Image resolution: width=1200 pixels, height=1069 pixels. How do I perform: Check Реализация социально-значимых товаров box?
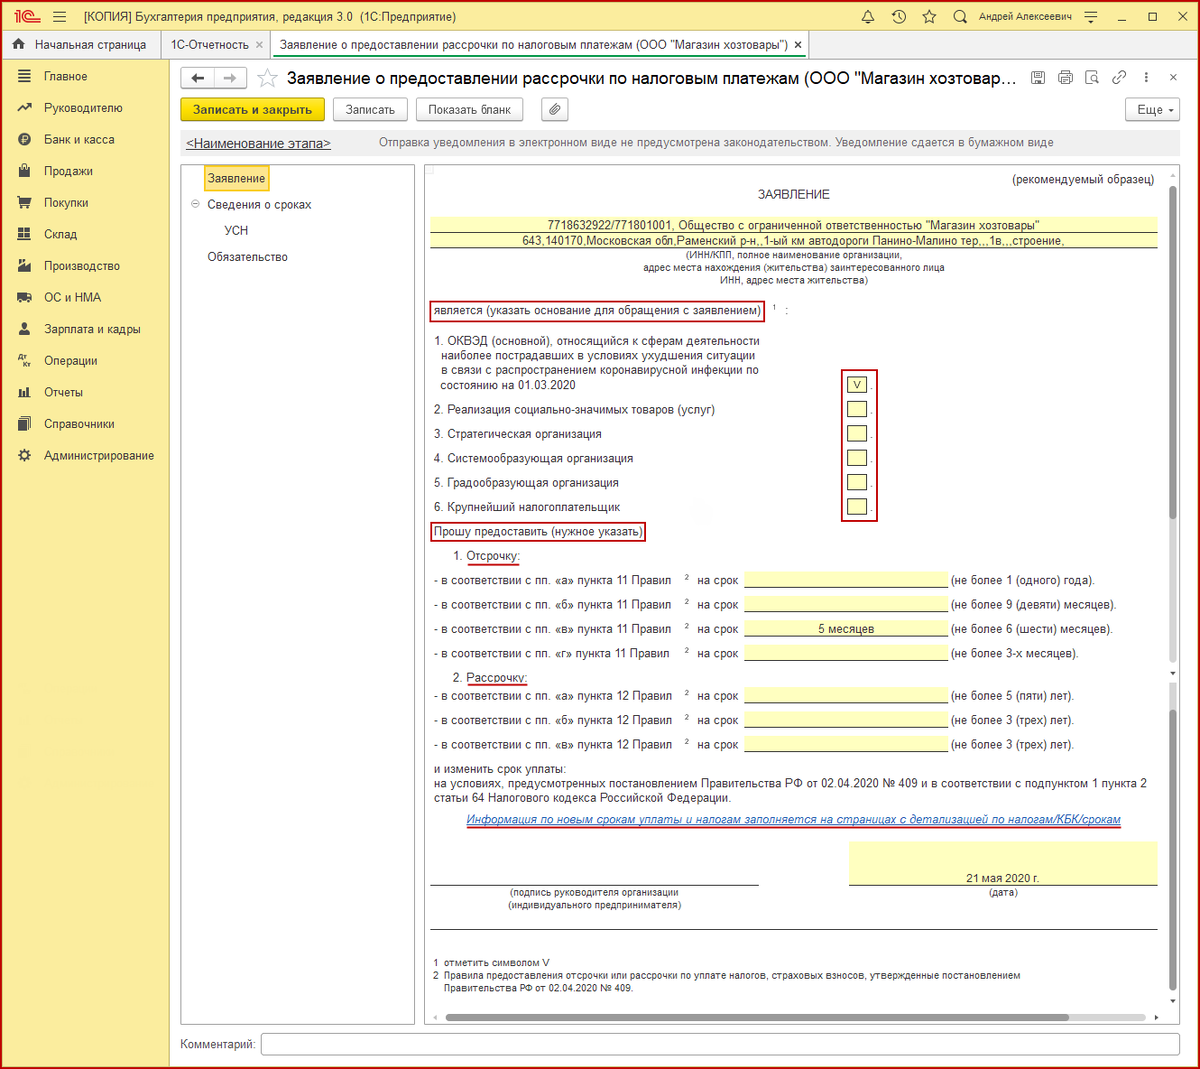pos(857,409)
